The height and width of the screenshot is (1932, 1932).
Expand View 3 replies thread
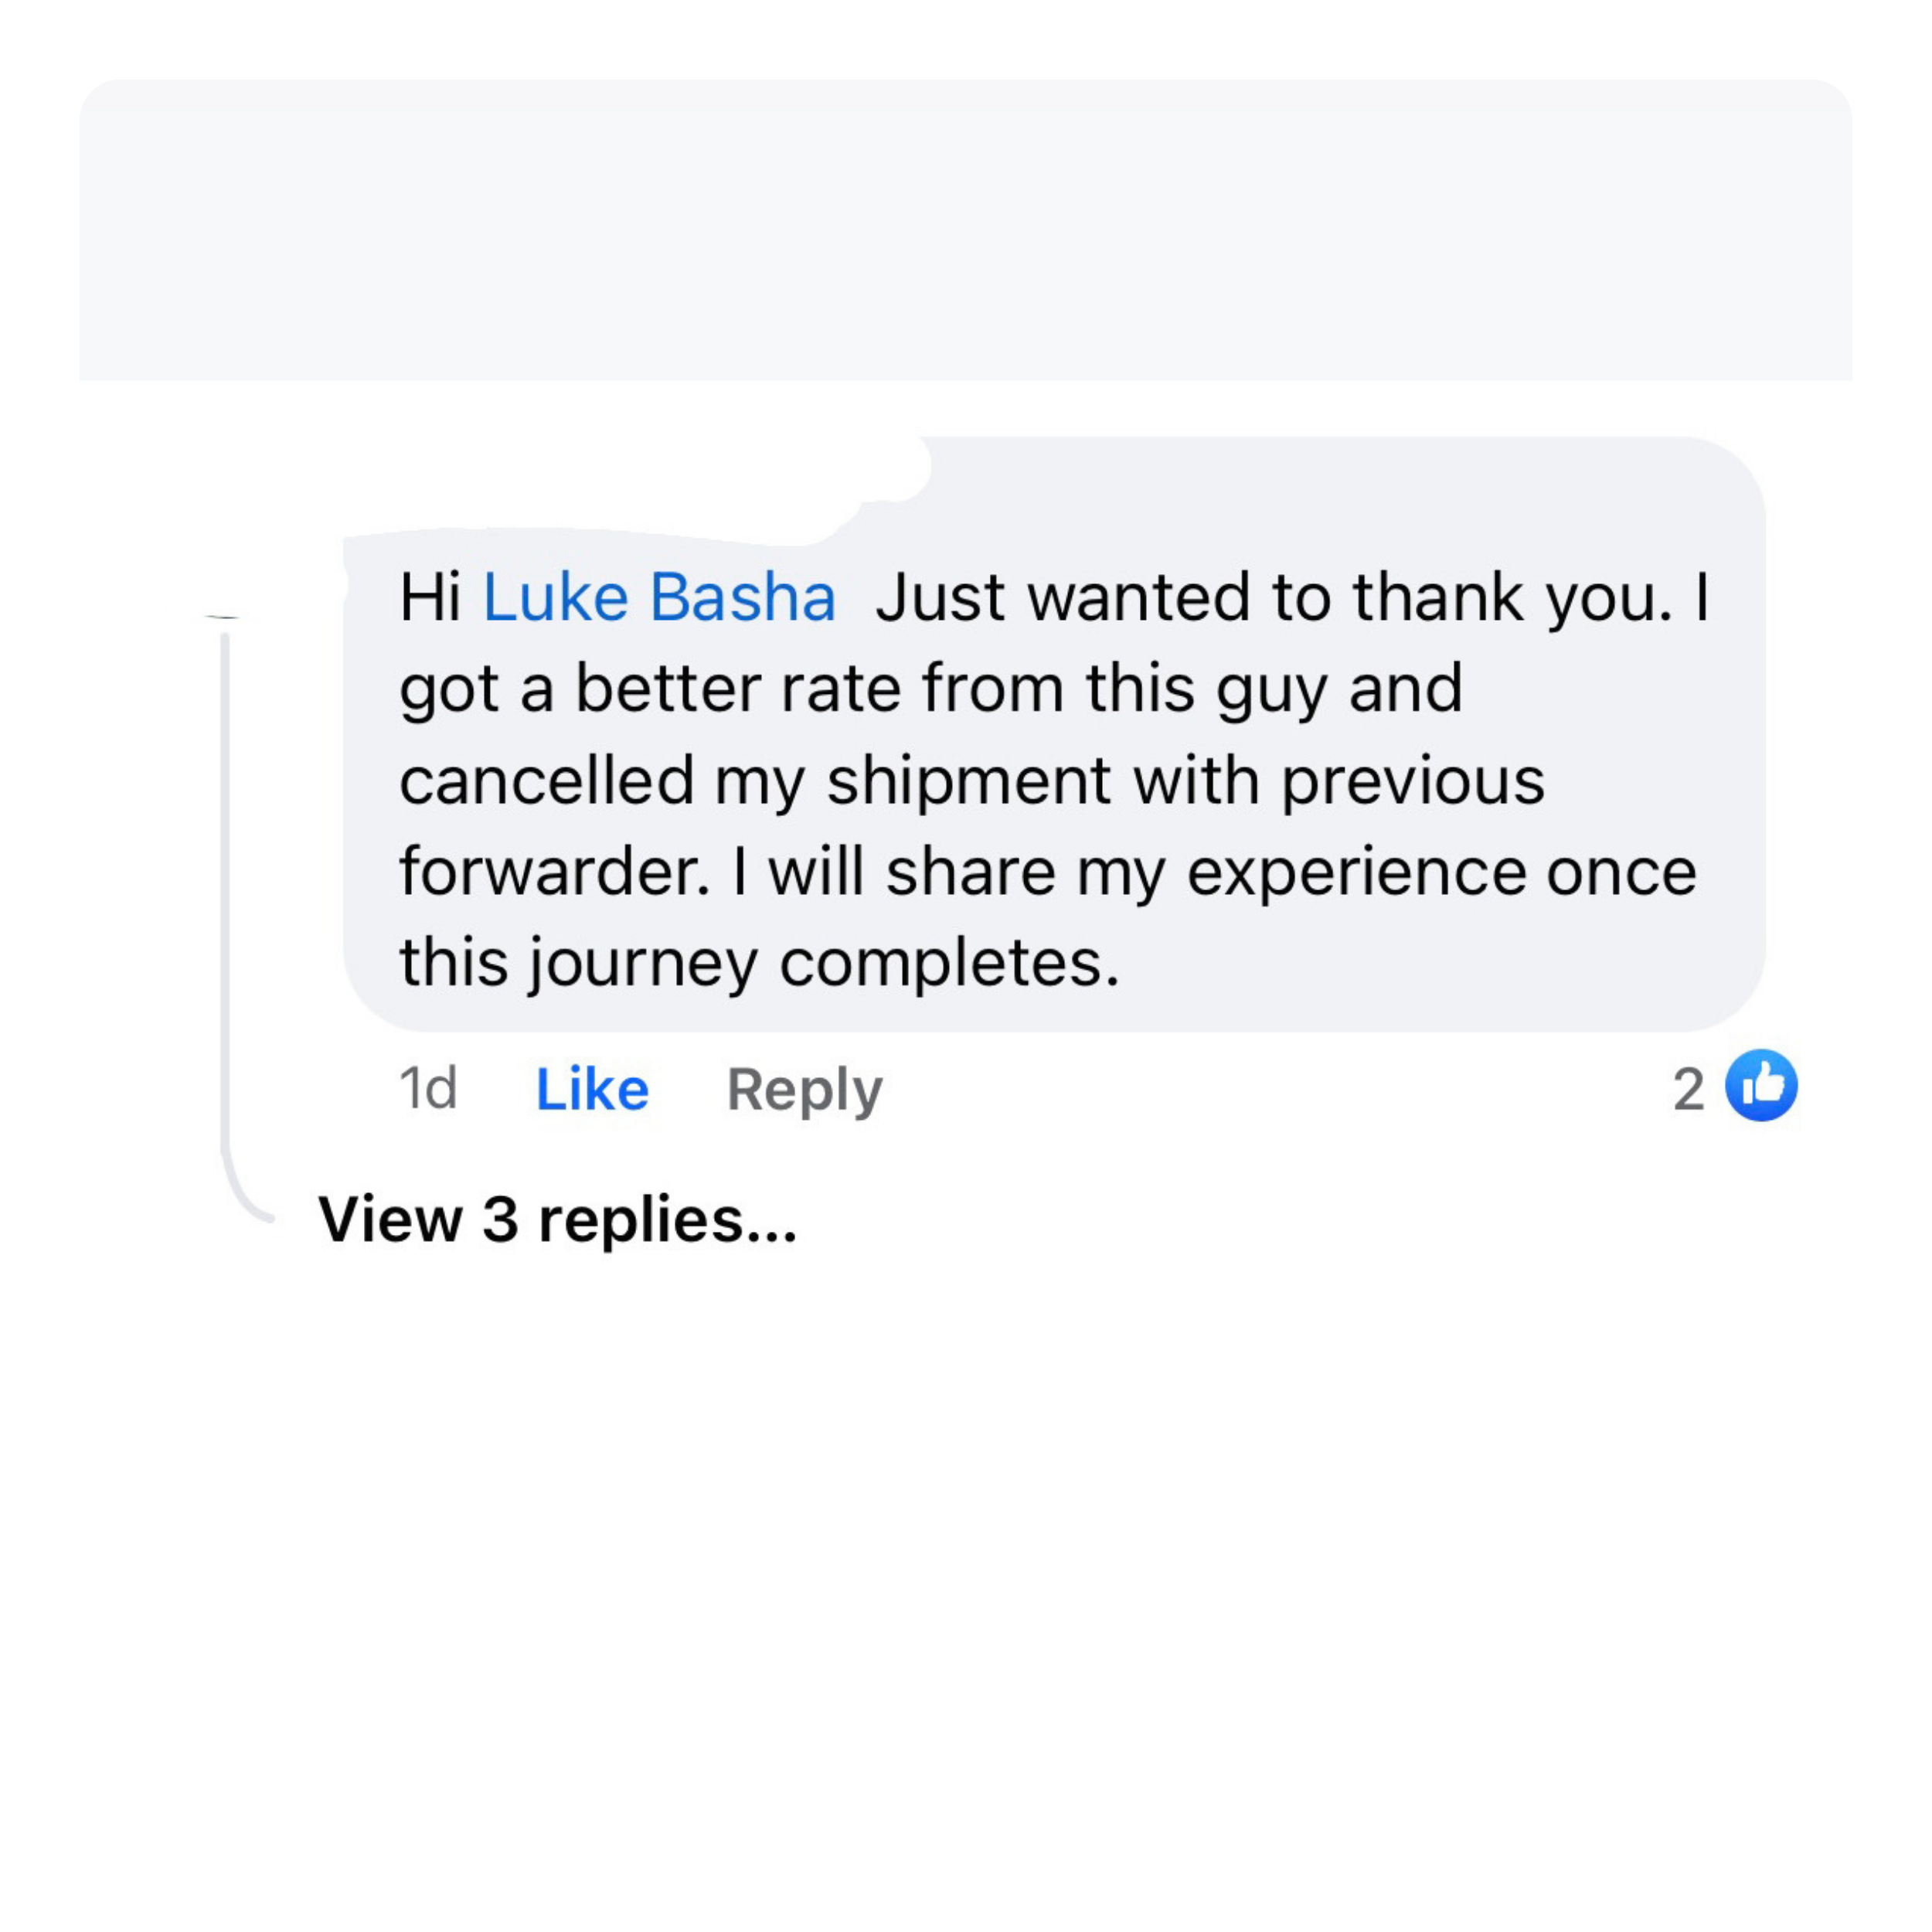[x=557, y=1220]
